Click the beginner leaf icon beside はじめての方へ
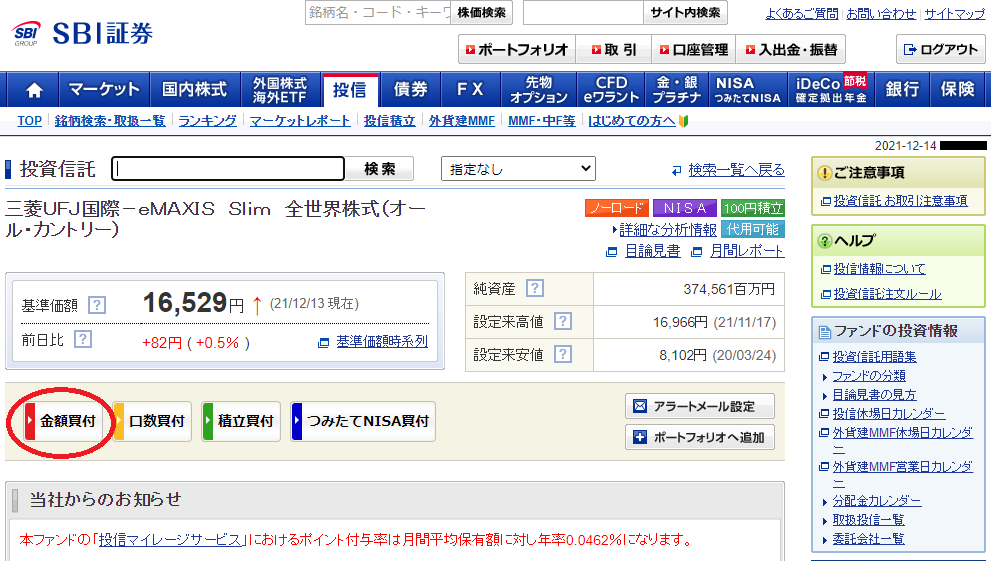The height and width of the screenshot is (561, 991). click(683, 121)
